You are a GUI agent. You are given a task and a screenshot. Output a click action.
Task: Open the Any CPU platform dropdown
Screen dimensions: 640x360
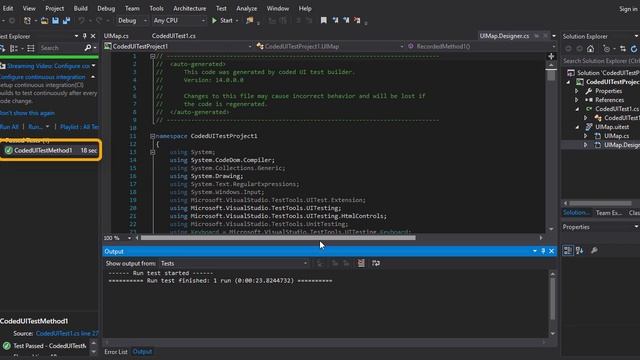coord(179,20)
